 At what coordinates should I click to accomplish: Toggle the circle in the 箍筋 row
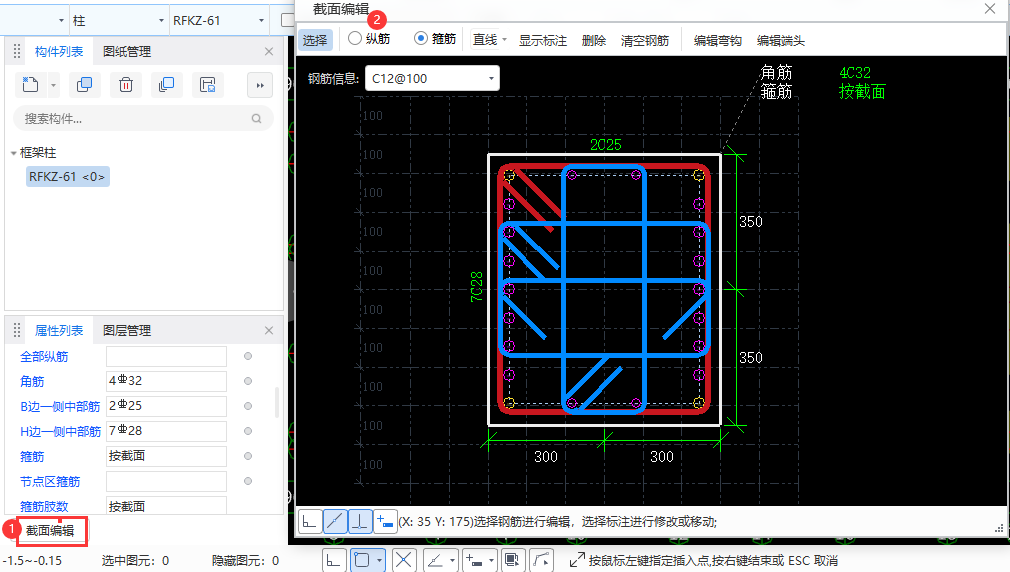pyautogui.click(x=248, y=456)
